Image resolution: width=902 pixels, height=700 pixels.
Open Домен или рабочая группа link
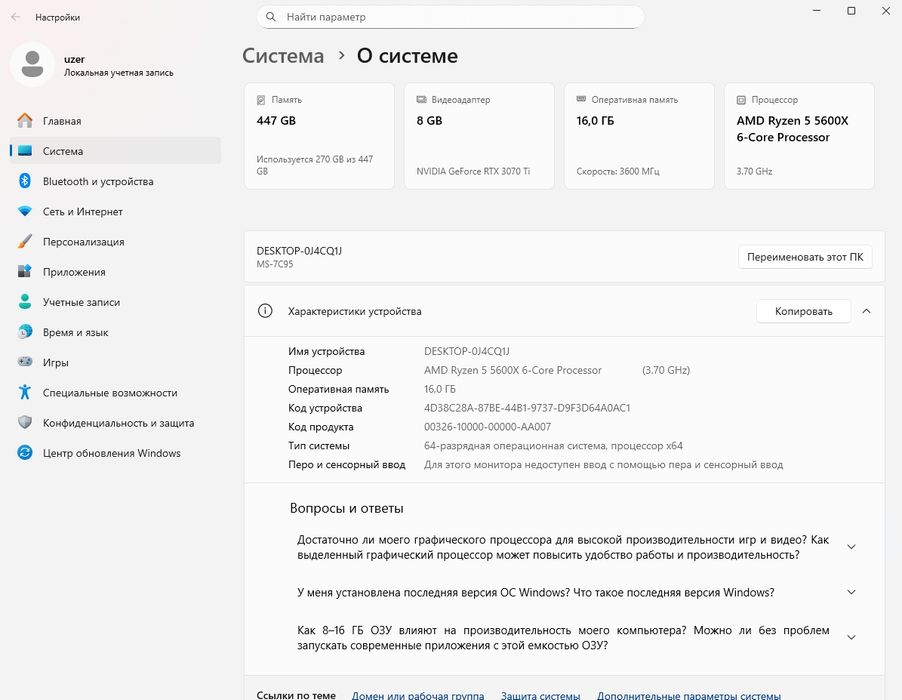[418, 695]
